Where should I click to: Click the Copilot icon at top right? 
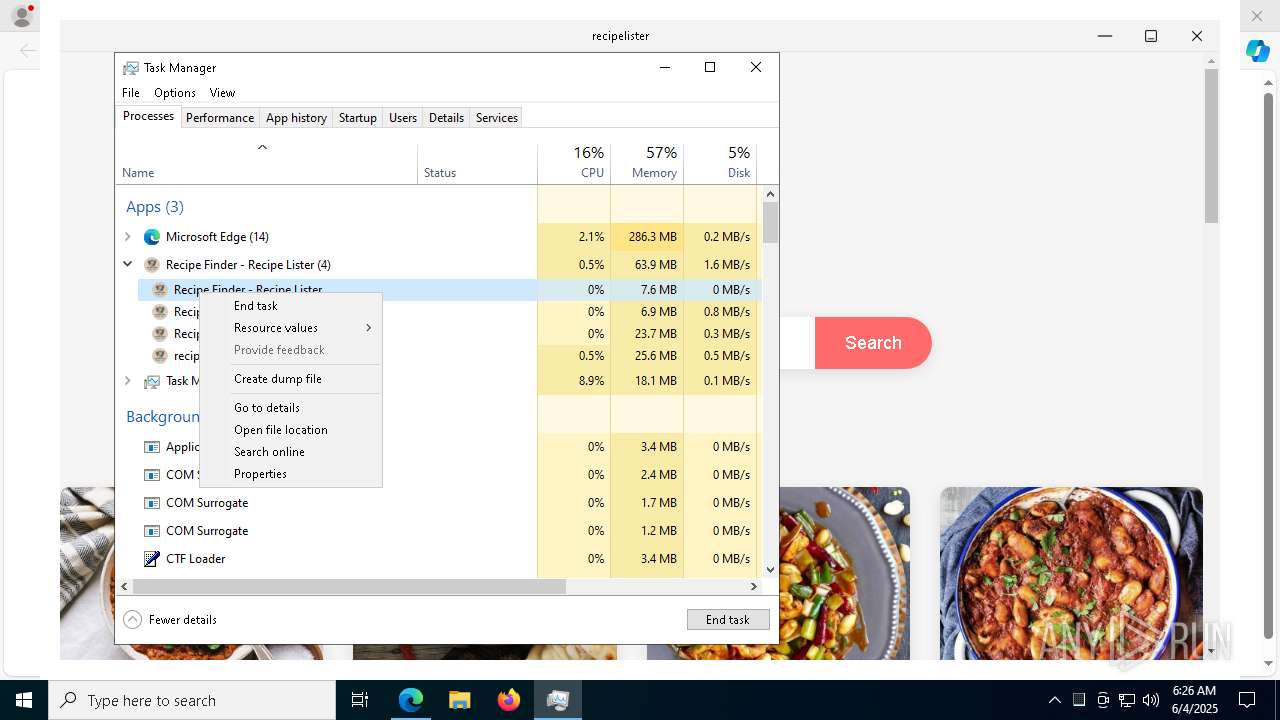1257,51
